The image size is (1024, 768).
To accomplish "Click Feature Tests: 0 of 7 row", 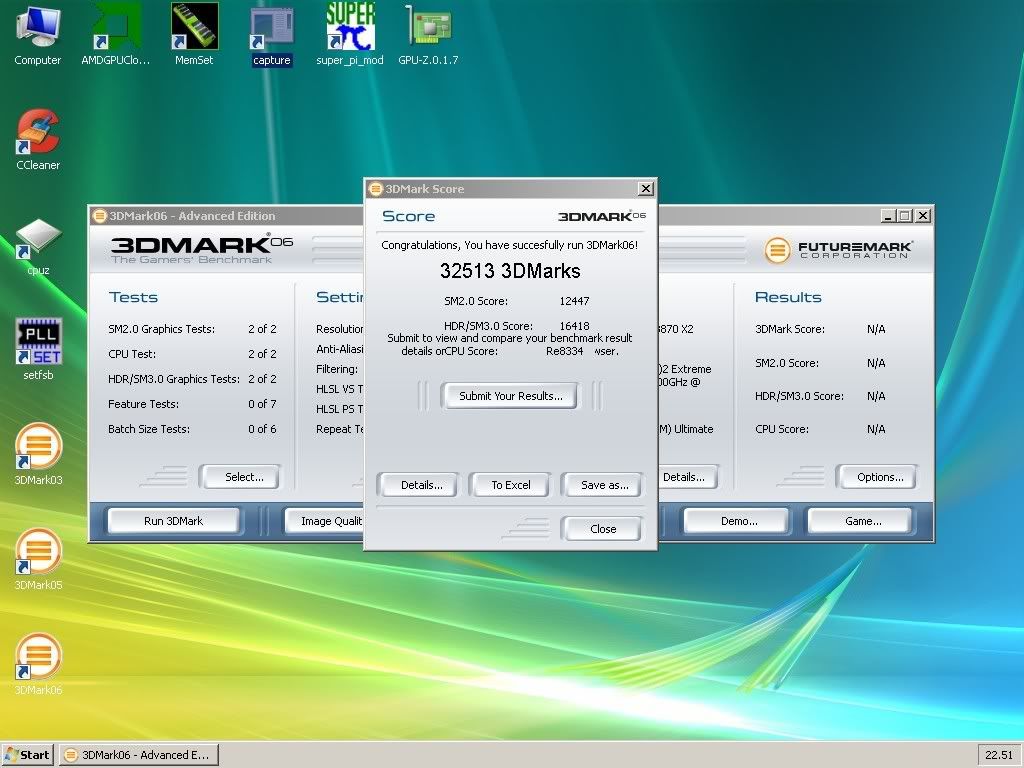I will pyautogui.click(x=192, y=404).
